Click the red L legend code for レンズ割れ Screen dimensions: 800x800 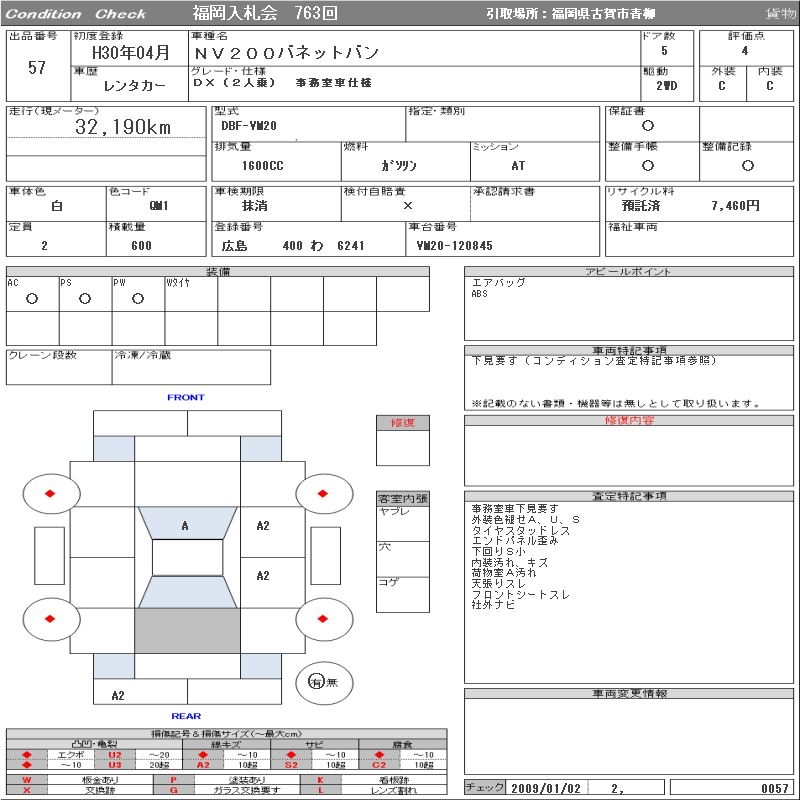click(x=320, y=790)
